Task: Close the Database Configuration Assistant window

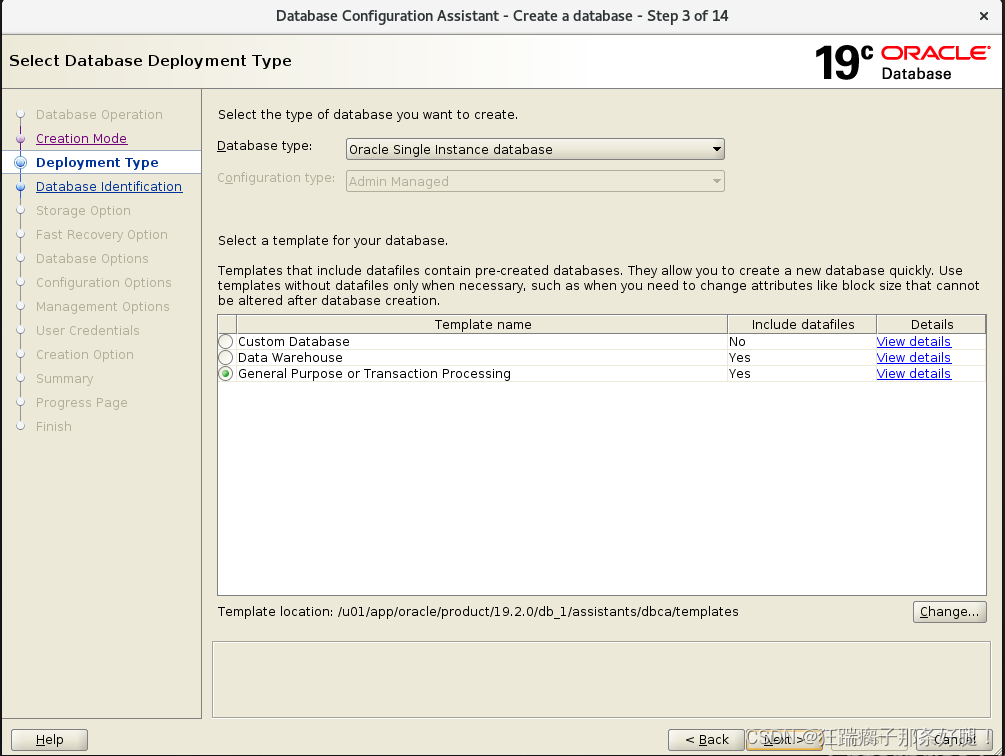Action: (x=984, y=16)
